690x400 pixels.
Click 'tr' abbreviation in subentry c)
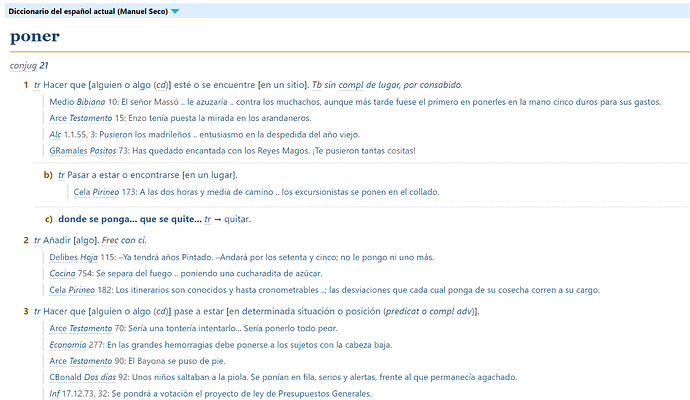[208, 219]
